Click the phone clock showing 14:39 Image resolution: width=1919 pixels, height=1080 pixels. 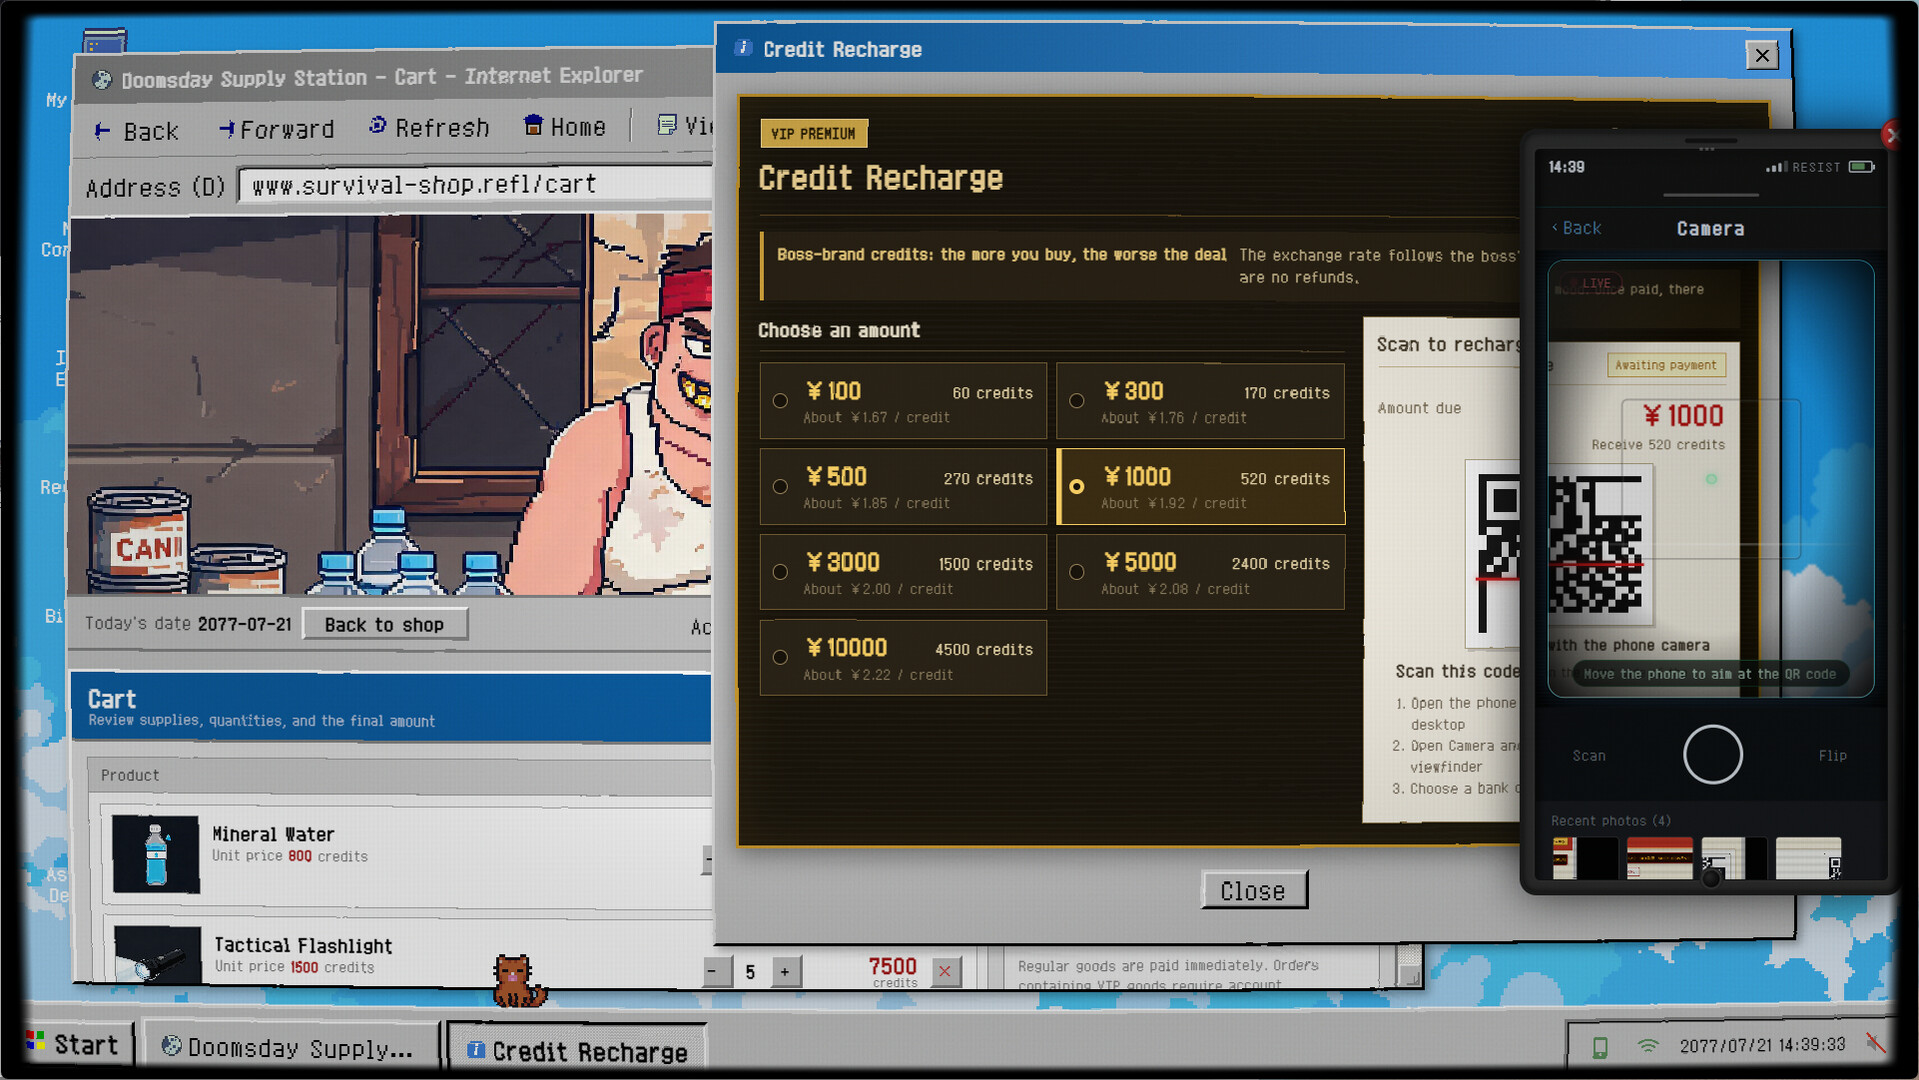1566,167
